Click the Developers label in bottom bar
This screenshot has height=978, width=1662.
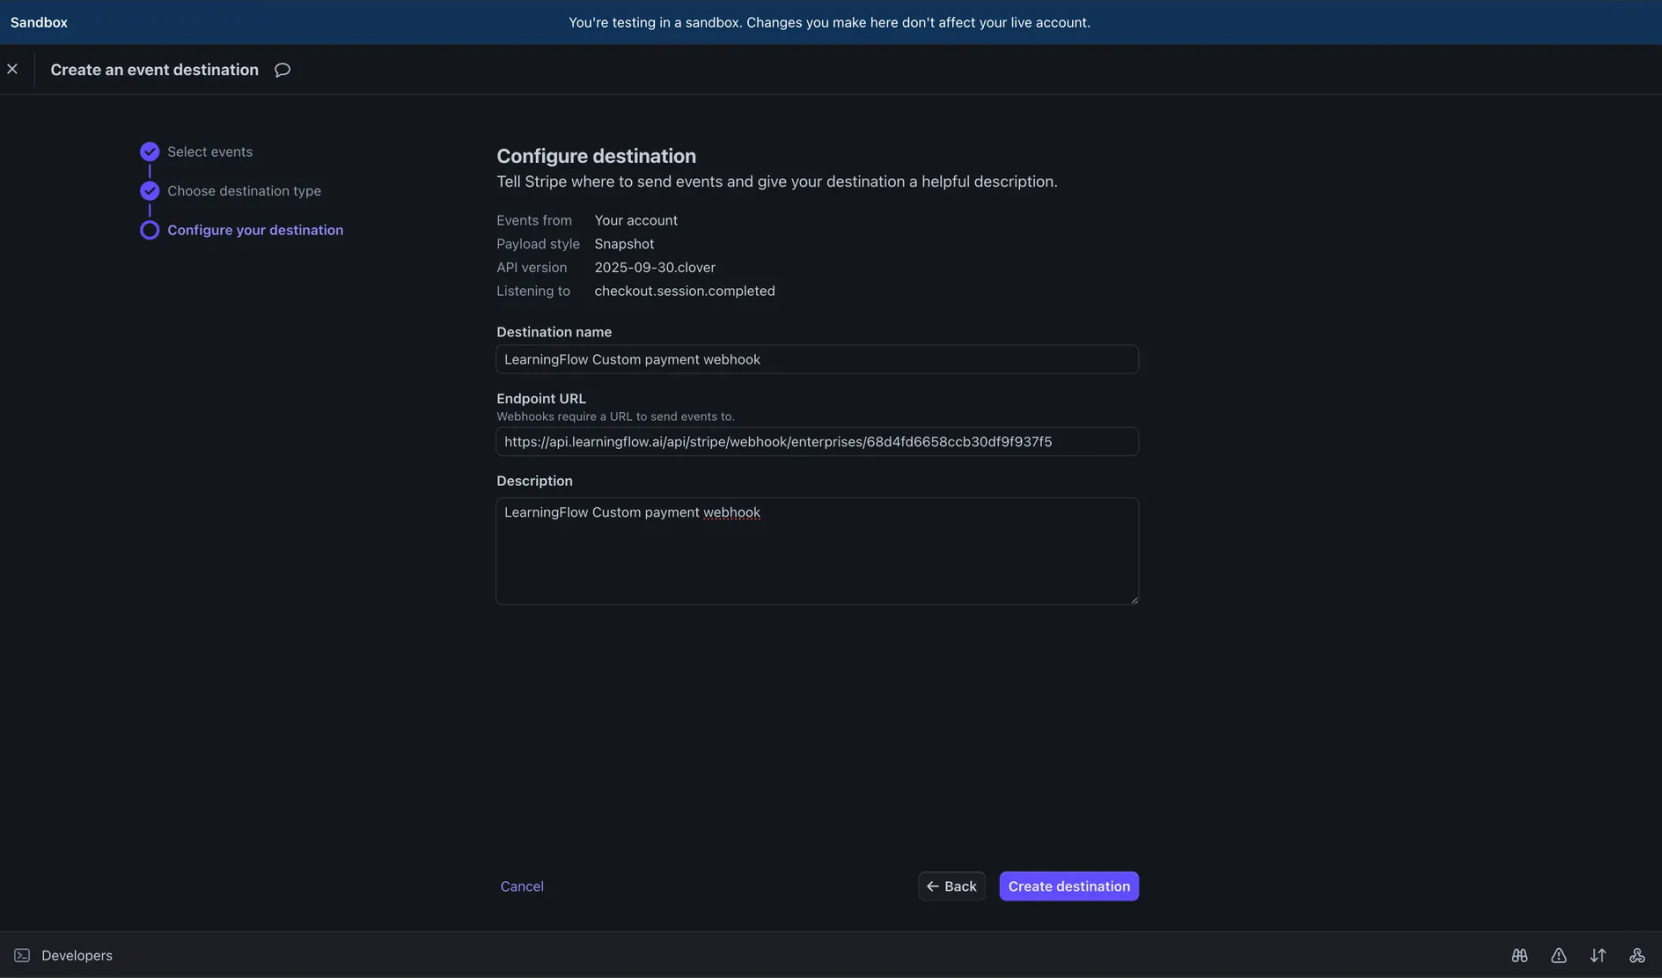(77, 955)
